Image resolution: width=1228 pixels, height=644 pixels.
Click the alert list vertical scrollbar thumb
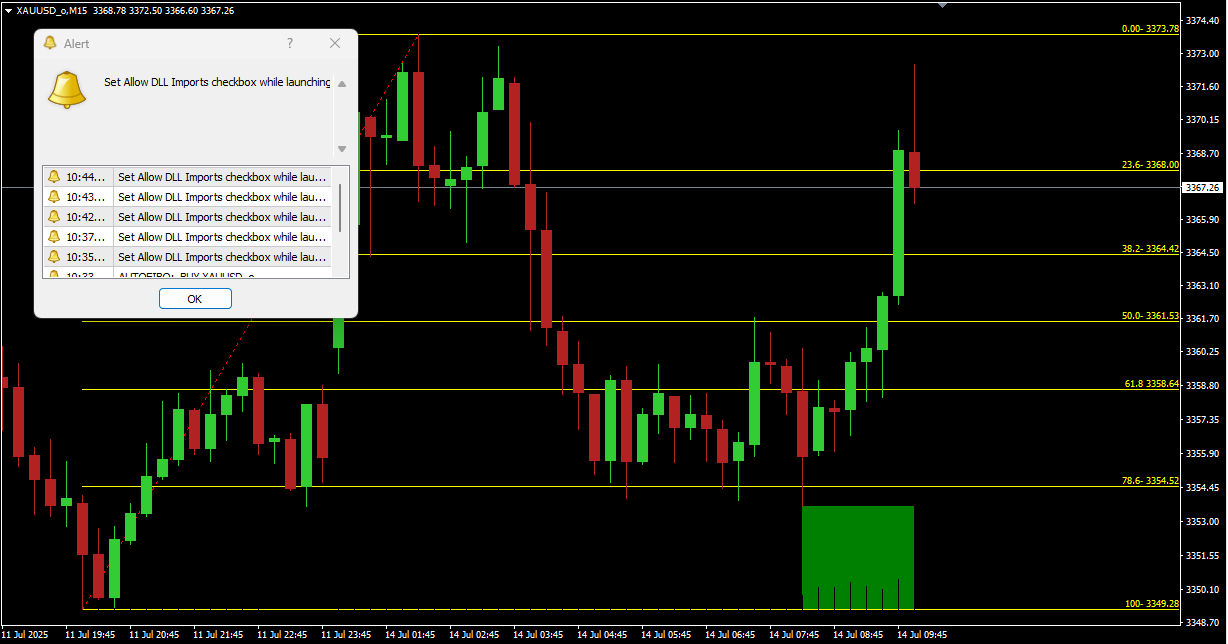click(341, 205)
